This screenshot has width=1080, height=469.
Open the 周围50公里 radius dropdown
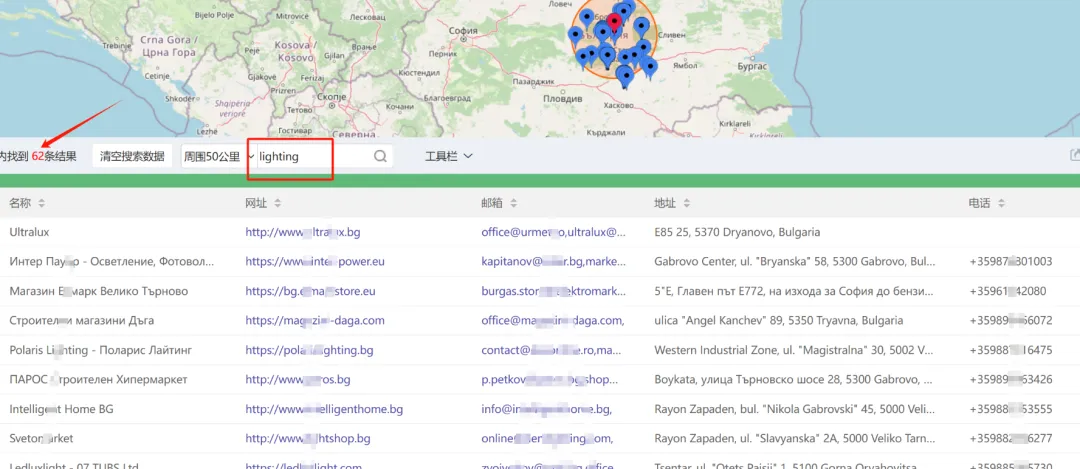tap(218, 156)
